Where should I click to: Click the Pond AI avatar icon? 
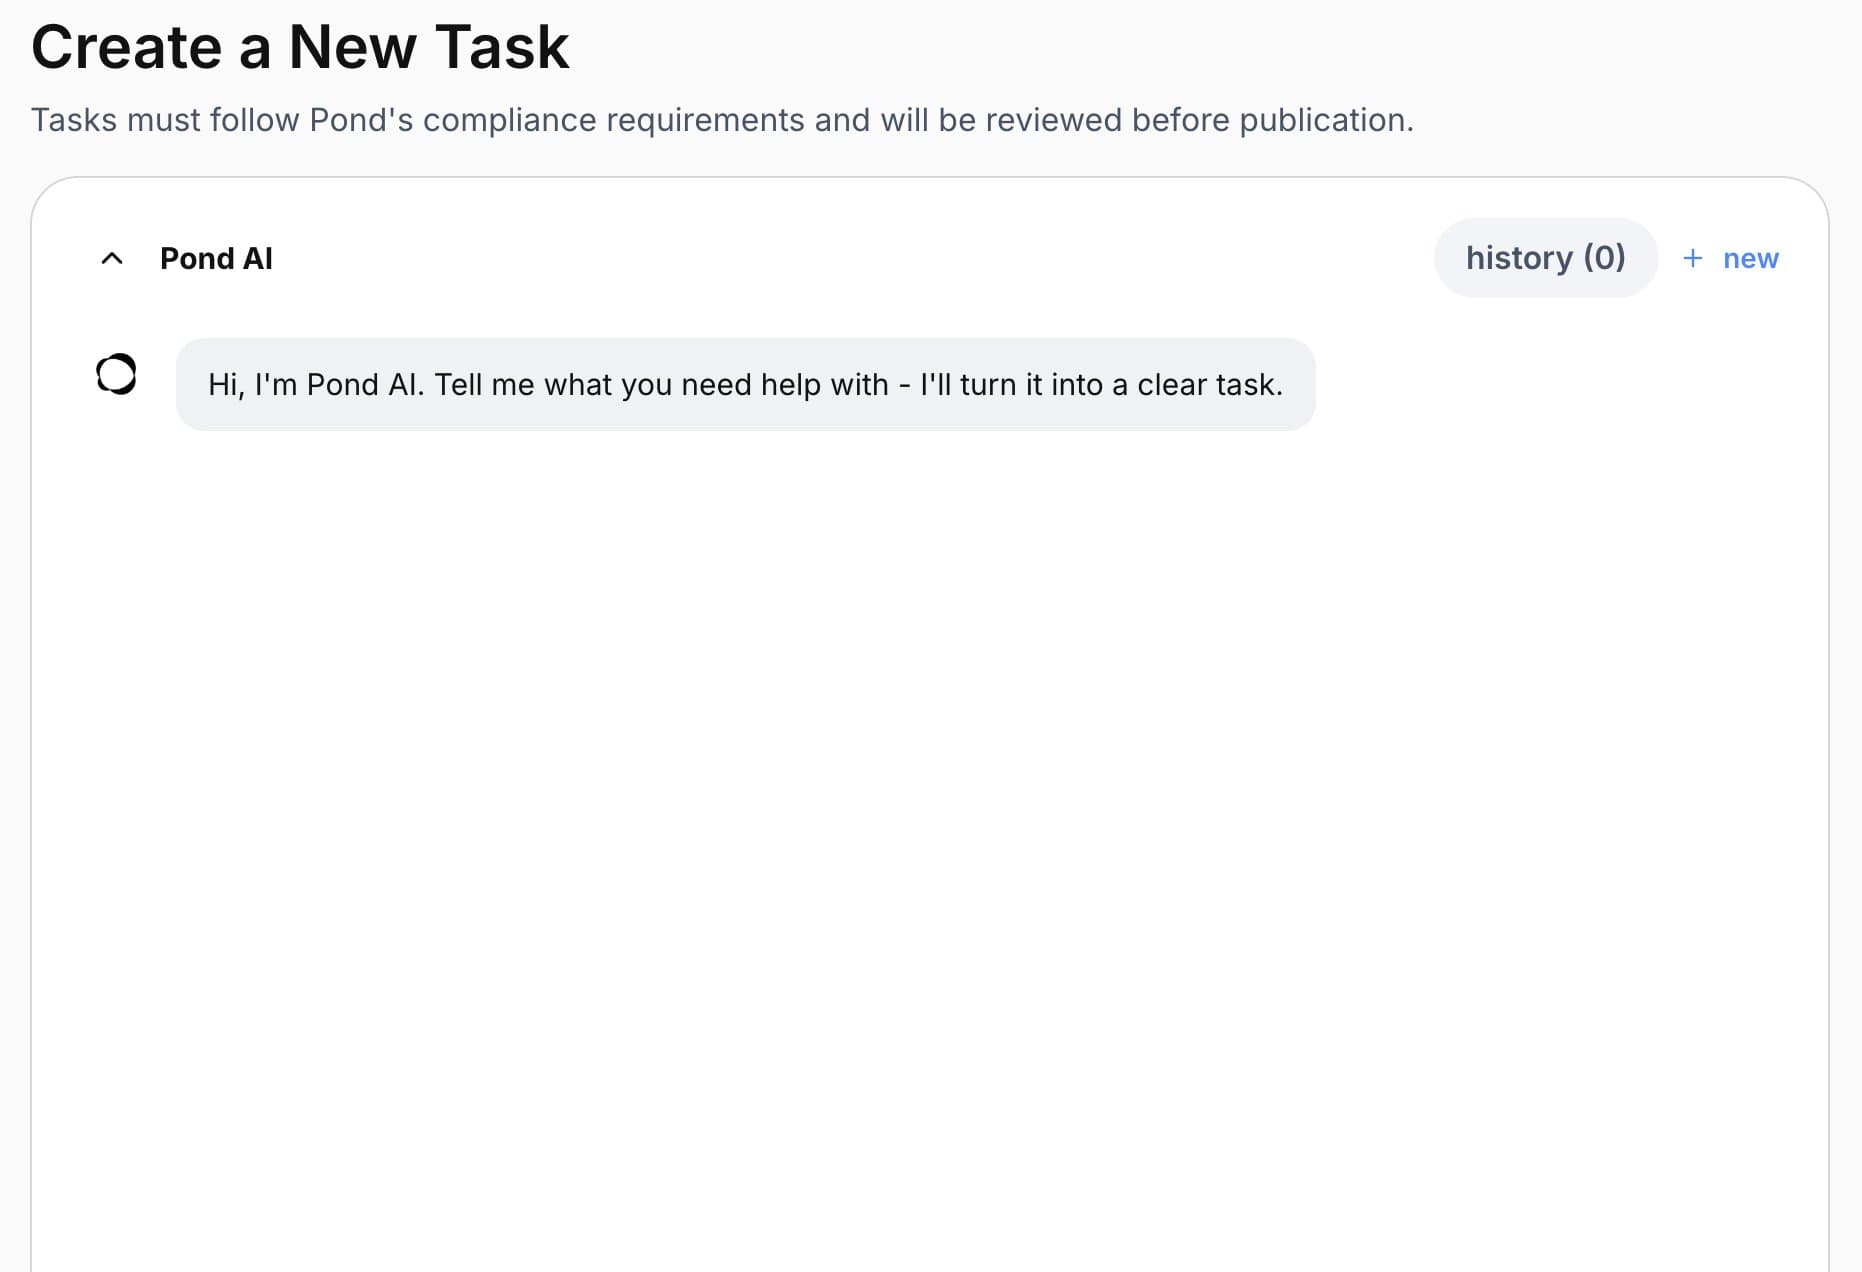click(x=116, y=374)
